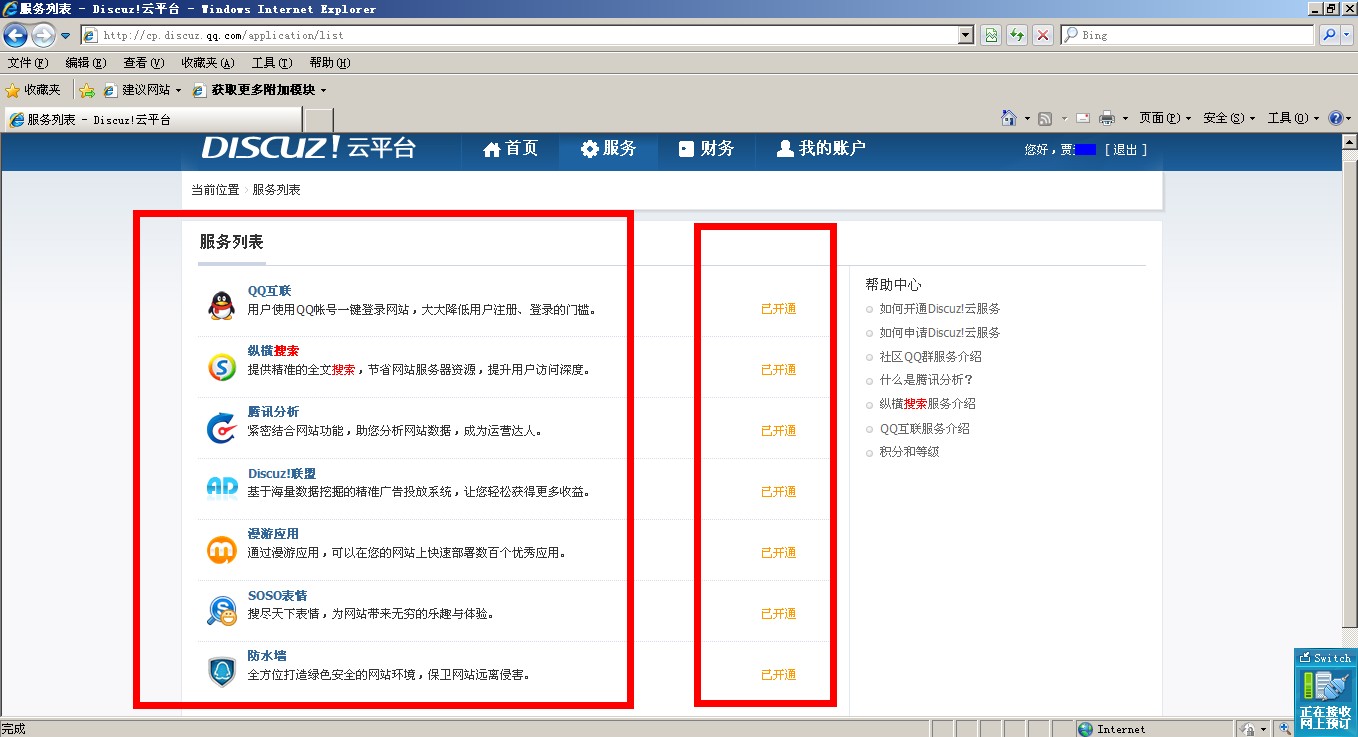Click the add-to-favorites-bar star icon
Viewport: 1358px width, 737px height.
coord(87,90)
